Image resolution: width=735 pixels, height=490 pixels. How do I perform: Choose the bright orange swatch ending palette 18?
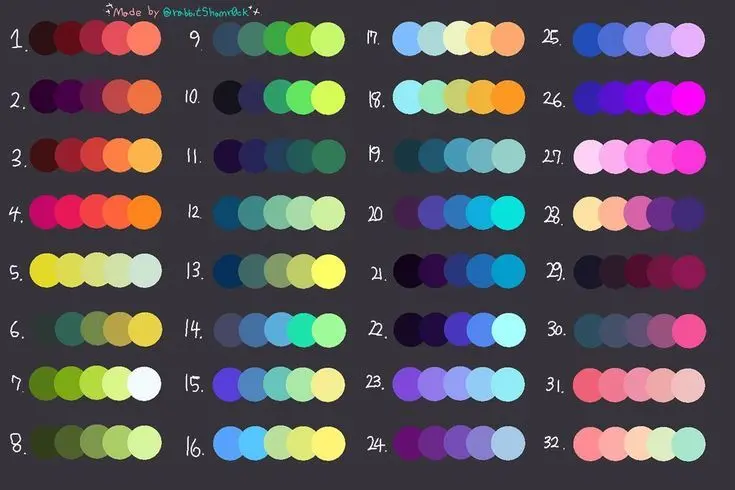click(x=508, y=97)
